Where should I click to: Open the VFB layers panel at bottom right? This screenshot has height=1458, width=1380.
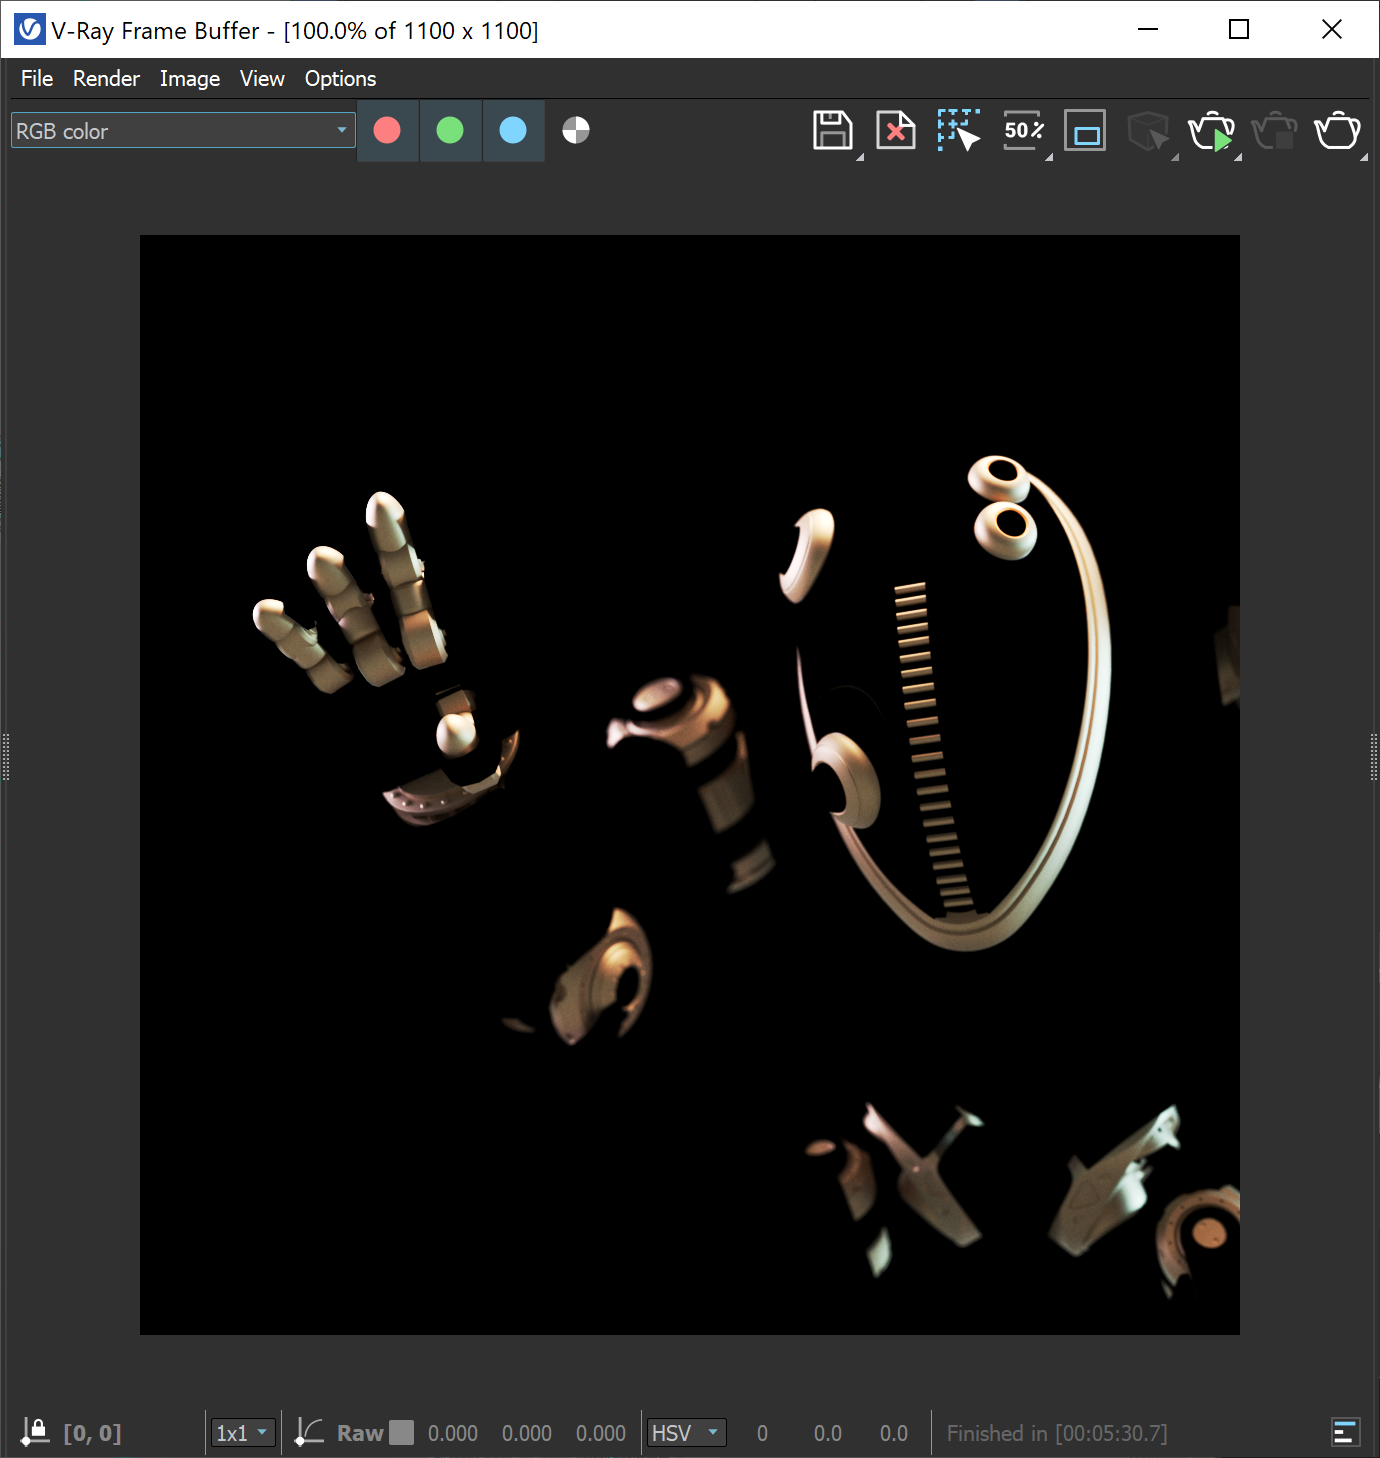(1346, 1431)
